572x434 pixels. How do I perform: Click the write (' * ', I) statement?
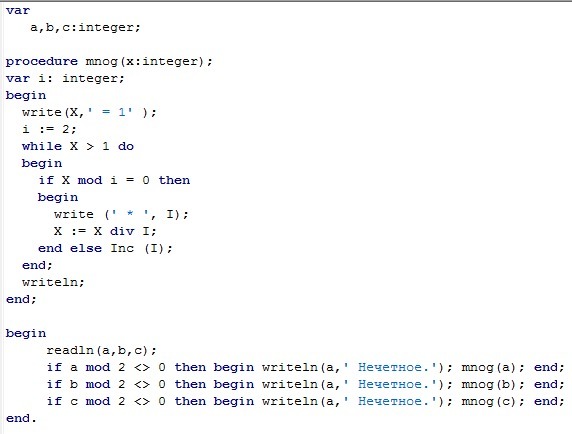click(x=121, y=214)
